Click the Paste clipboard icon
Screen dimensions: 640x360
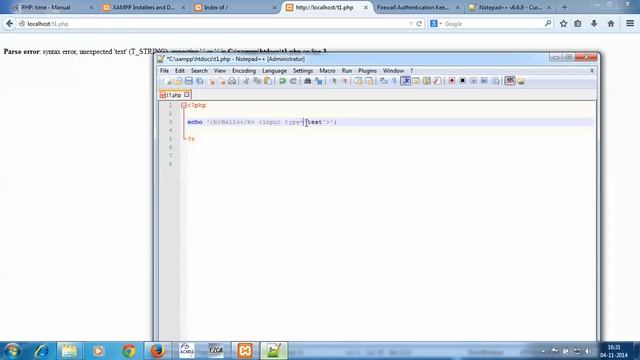(x=268, y=81)
